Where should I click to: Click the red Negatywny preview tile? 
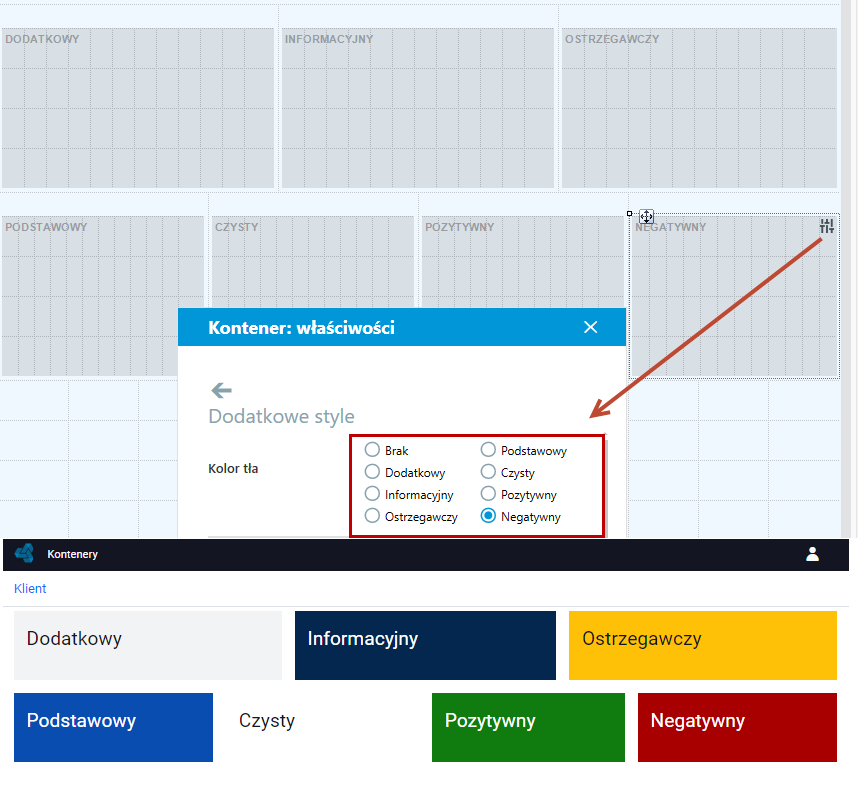click(738, 728)
